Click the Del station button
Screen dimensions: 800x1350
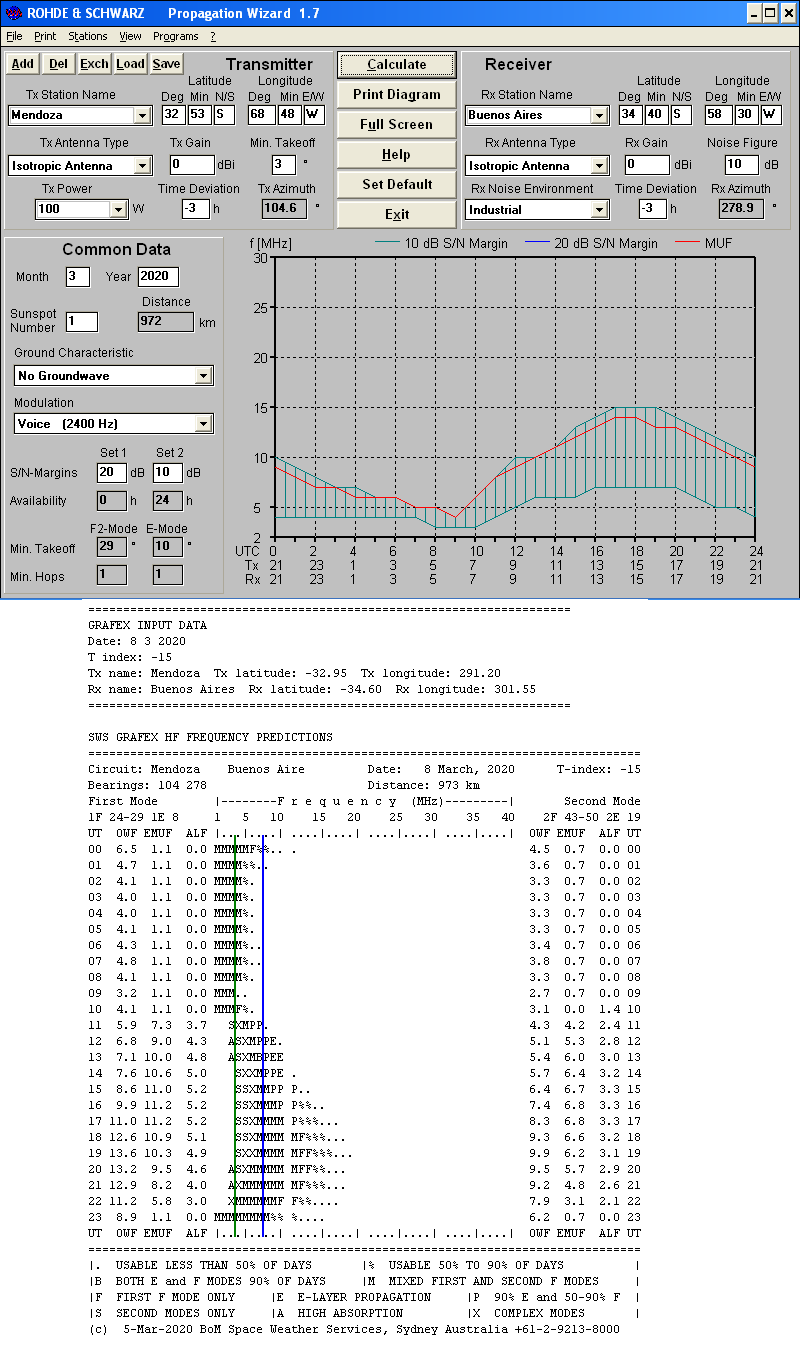[x=59, y=64]
